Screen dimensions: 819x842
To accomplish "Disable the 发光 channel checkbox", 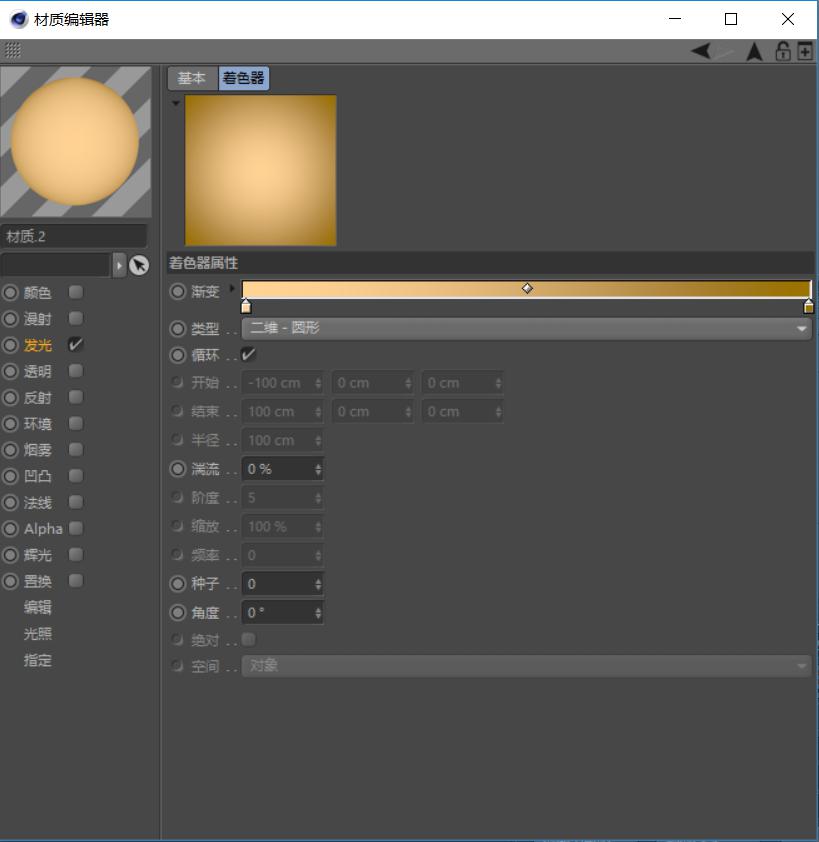I will pyautogui.click(x=76, y=344).
